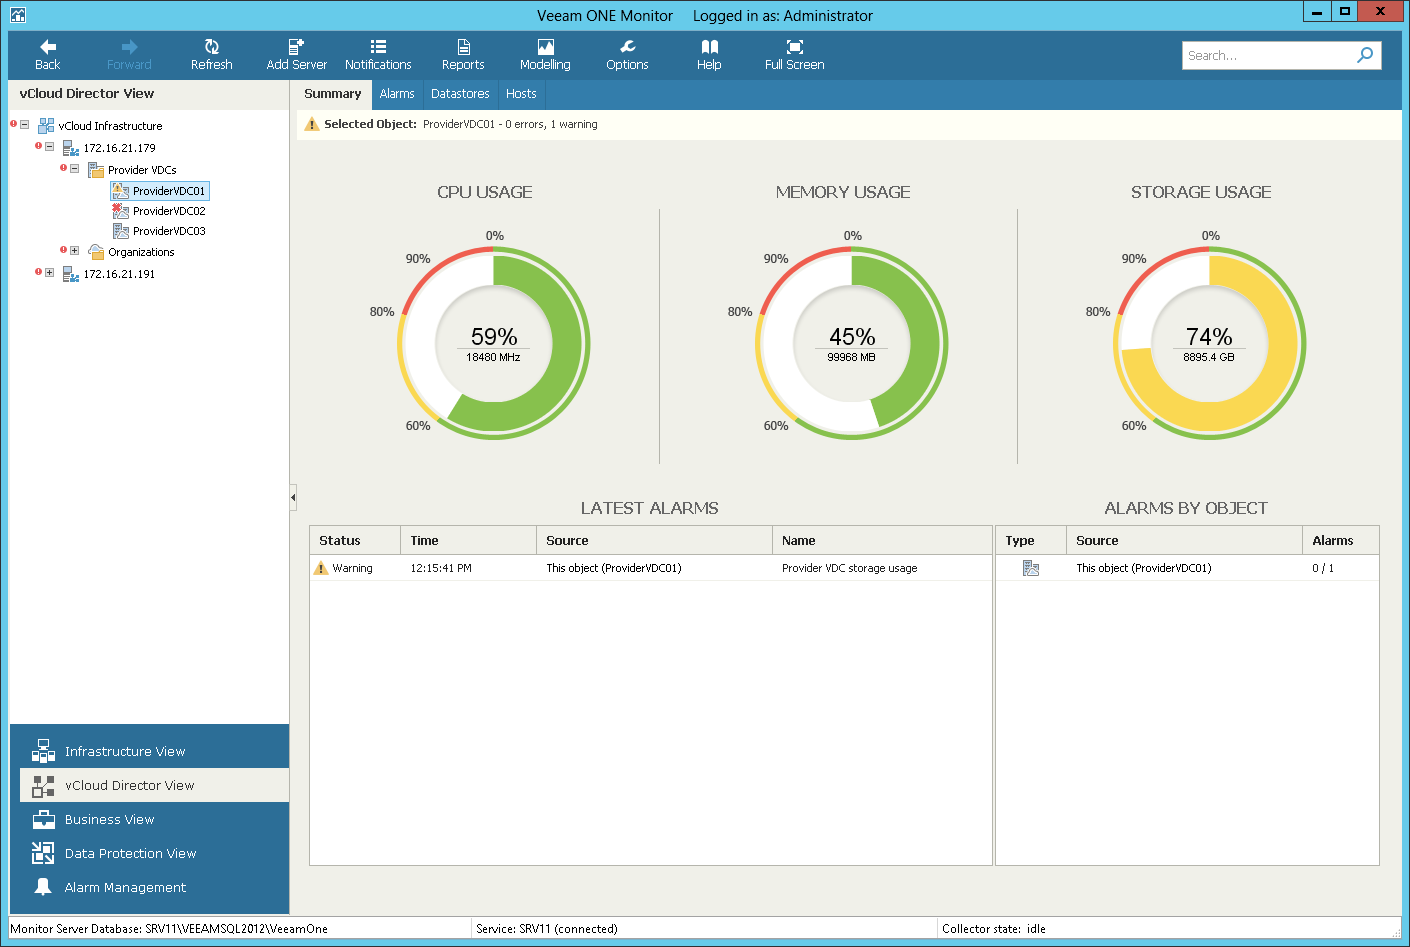Open Help book icon
Image resolution: width=1410 pixels, height=947 pixels.
click(709, 47)
